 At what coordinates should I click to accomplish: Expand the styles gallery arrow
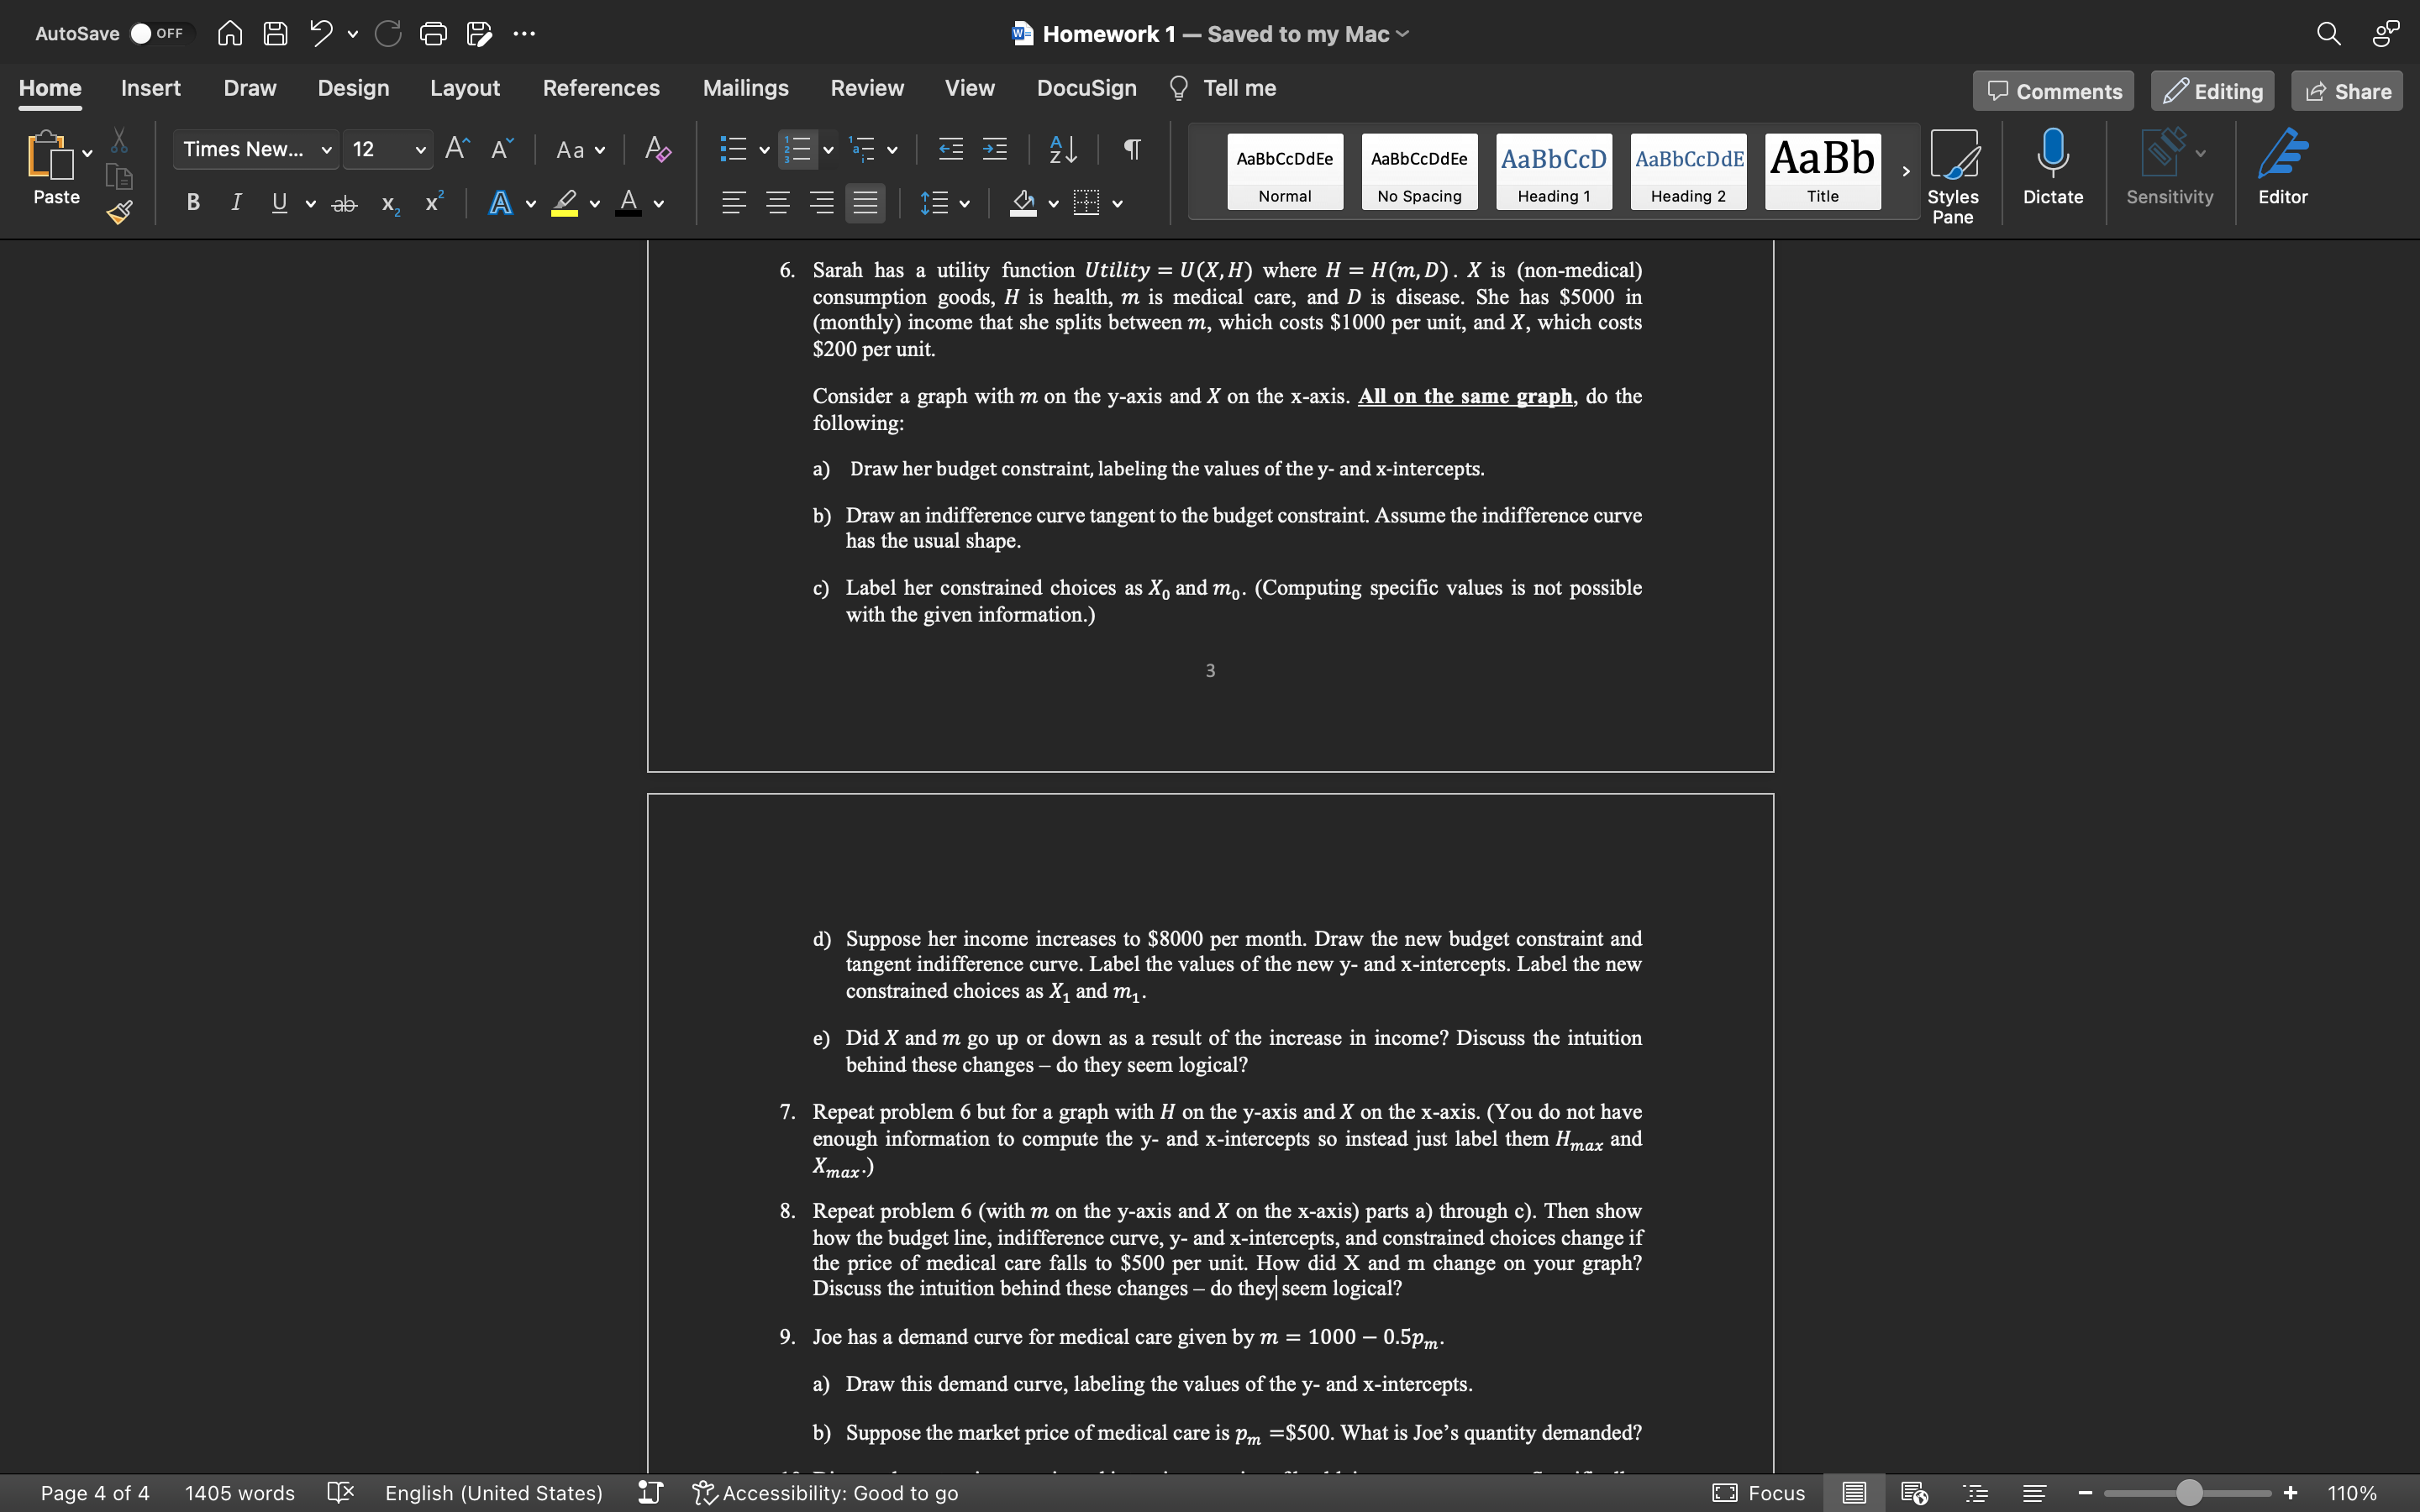(x=1905, y=171)
